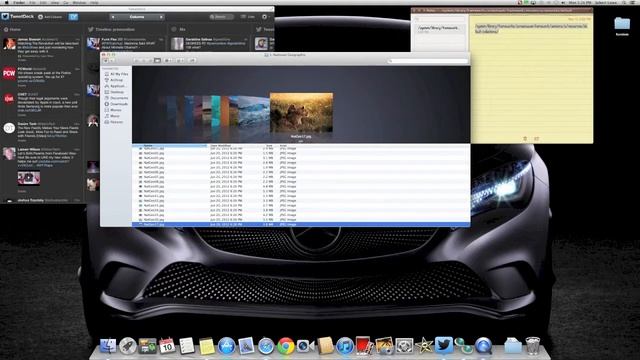Open QuickTime Player from the Dock
The width and height of the screenshot is (640, 360).
pos(483,346)
